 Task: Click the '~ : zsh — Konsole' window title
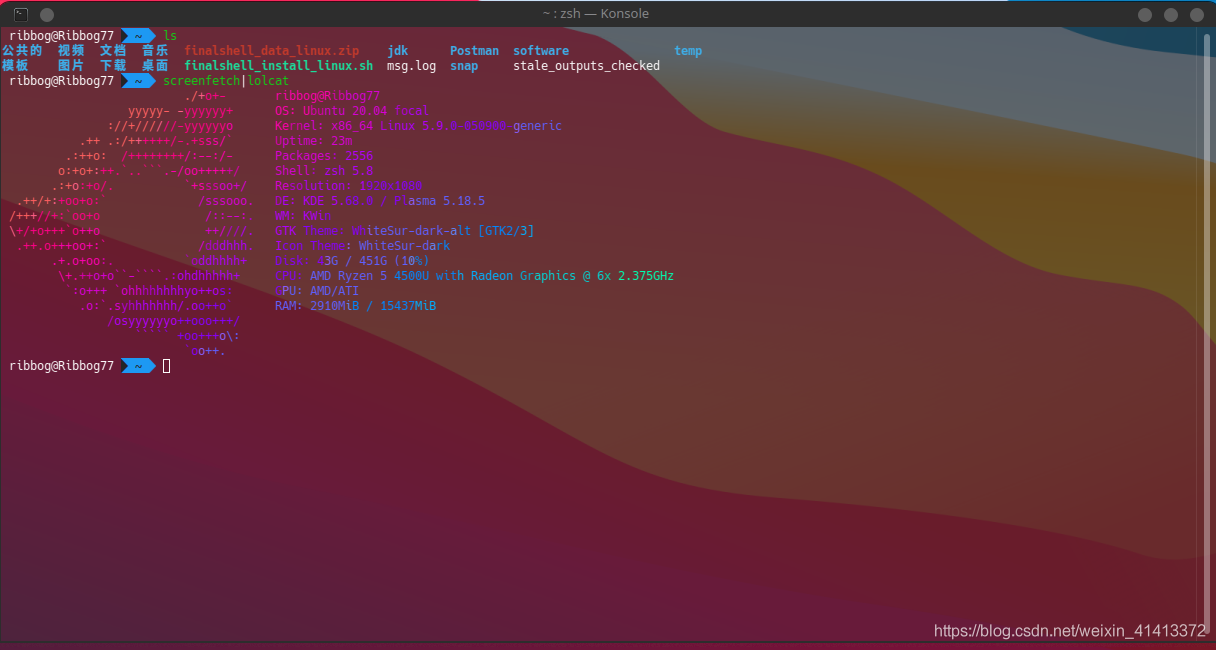pyautogui.click(x=596, y=14)
